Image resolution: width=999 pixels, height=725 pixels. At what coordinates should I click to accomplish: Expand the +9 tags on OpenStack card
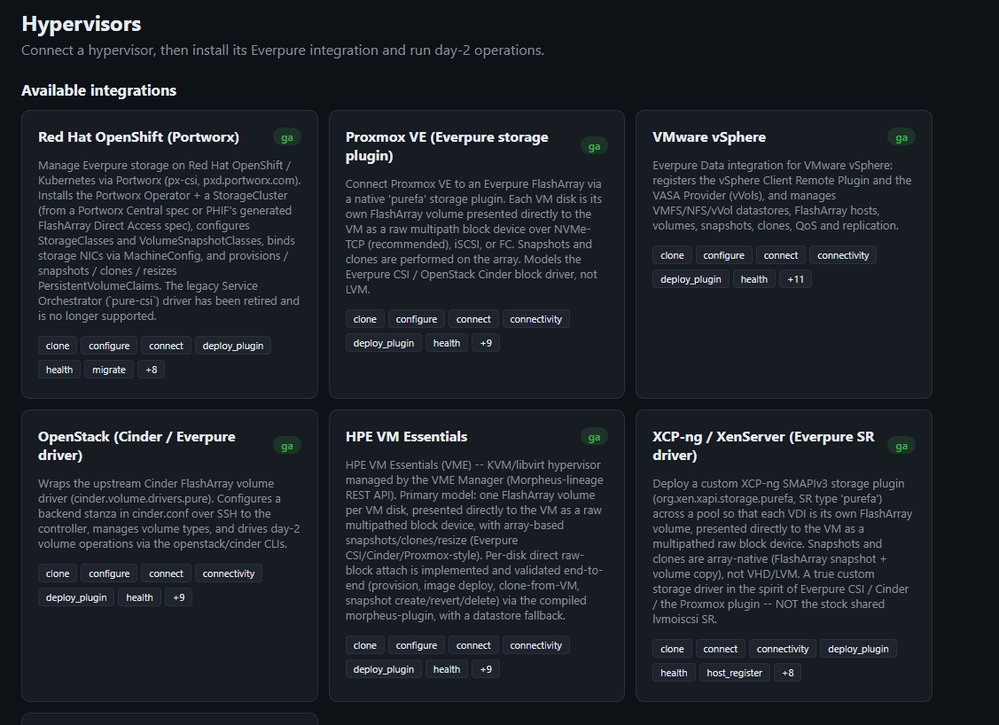(x=178, y=598)
